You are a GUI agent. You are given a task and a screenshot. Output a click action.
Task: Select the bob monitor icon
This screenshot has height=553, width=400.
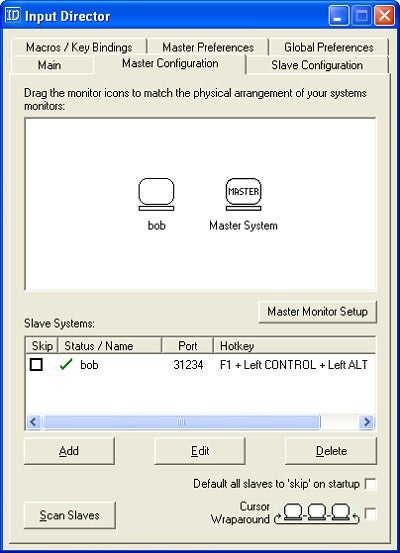coord(156,195)
